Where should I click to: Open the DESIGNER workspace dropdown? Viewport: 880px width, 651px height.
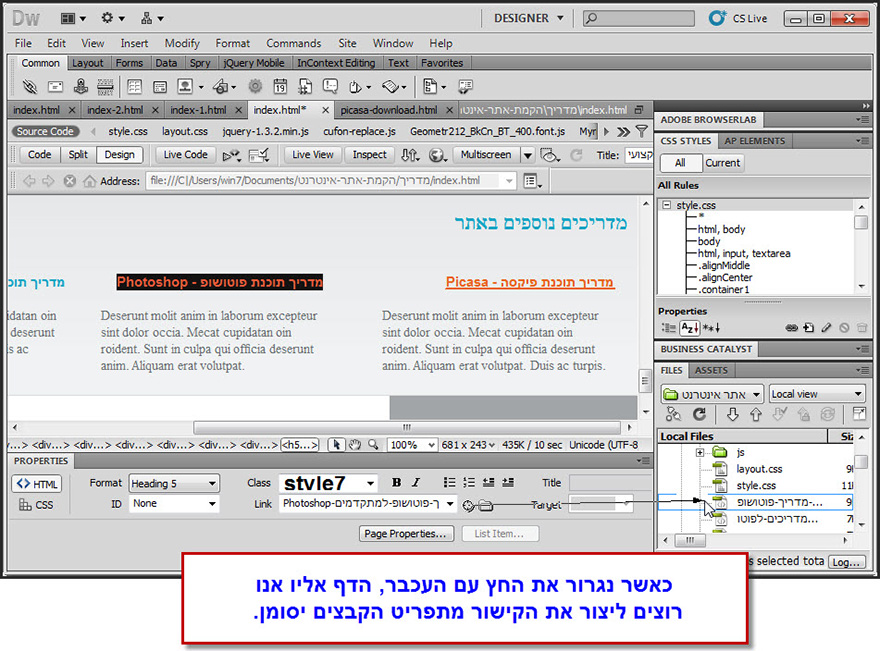(x=529, y=19)
